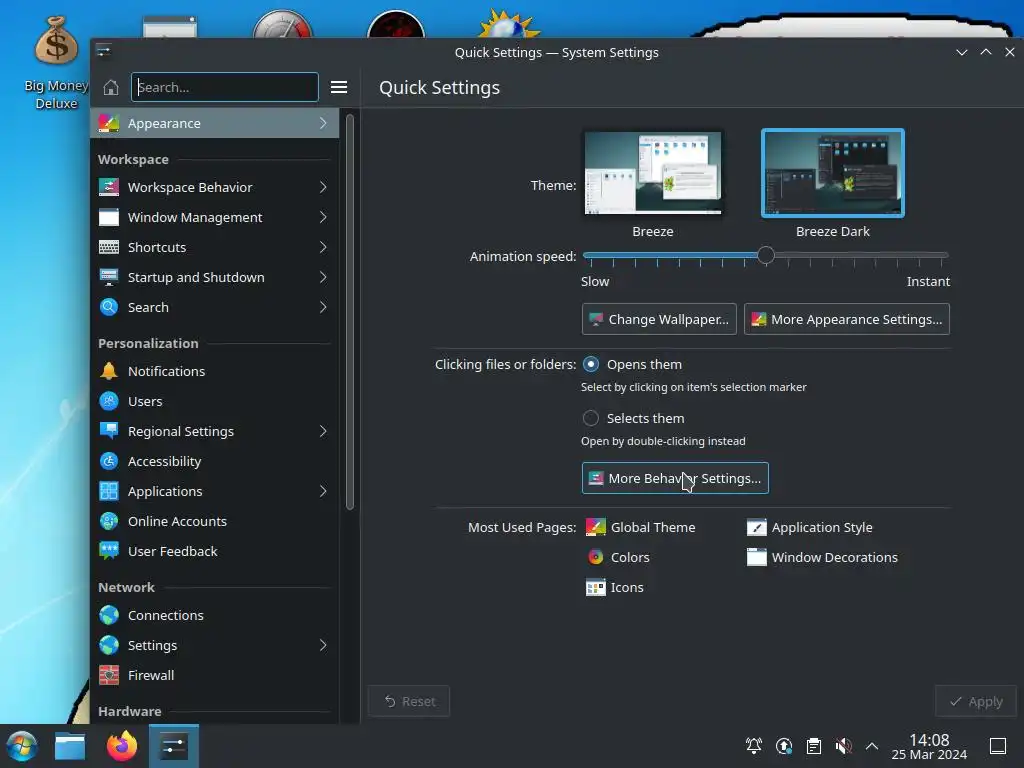Click the Online Accounts icon
The height and width of the screenshot is (768, 1024).
click(108, 522)
